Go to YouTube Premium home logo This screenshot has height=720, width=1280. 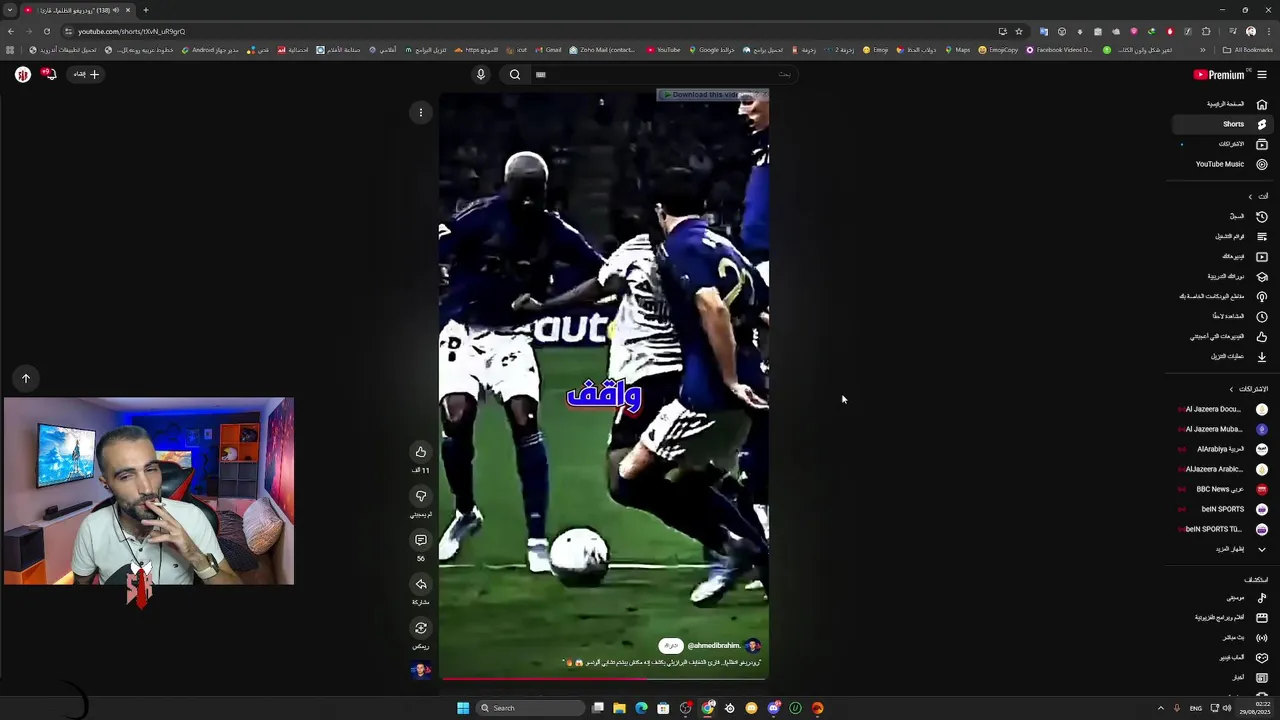(1218, 74)
